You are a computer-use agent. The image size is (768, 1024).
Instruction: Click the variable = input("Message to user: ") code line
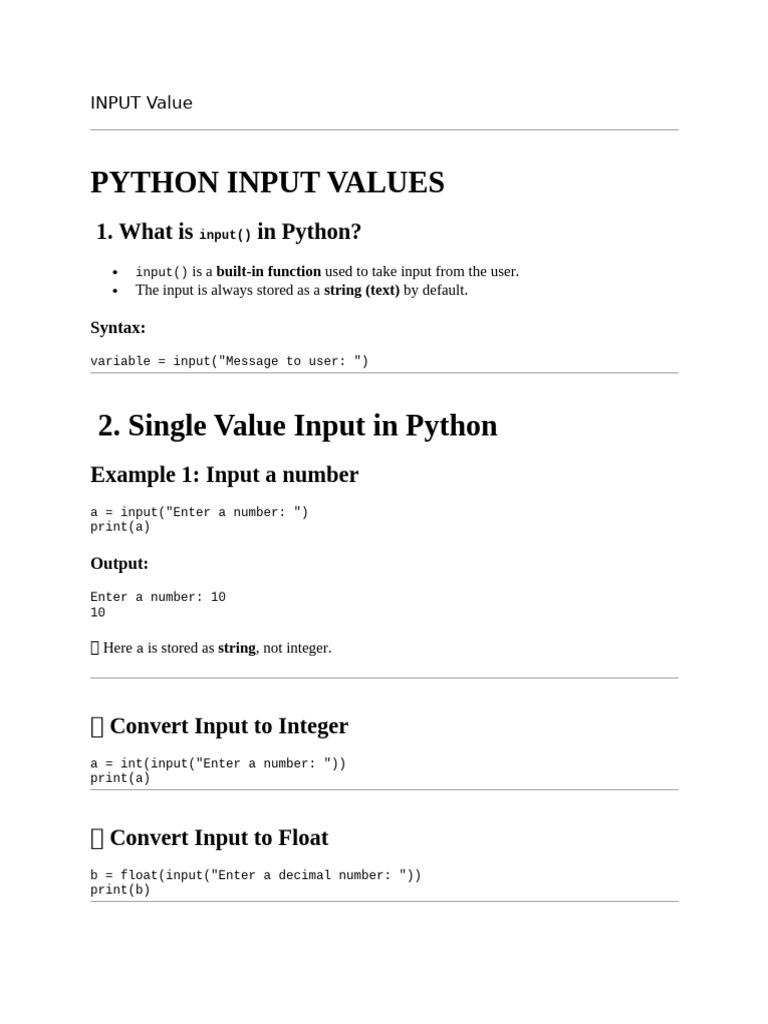[x=229, y=361]
